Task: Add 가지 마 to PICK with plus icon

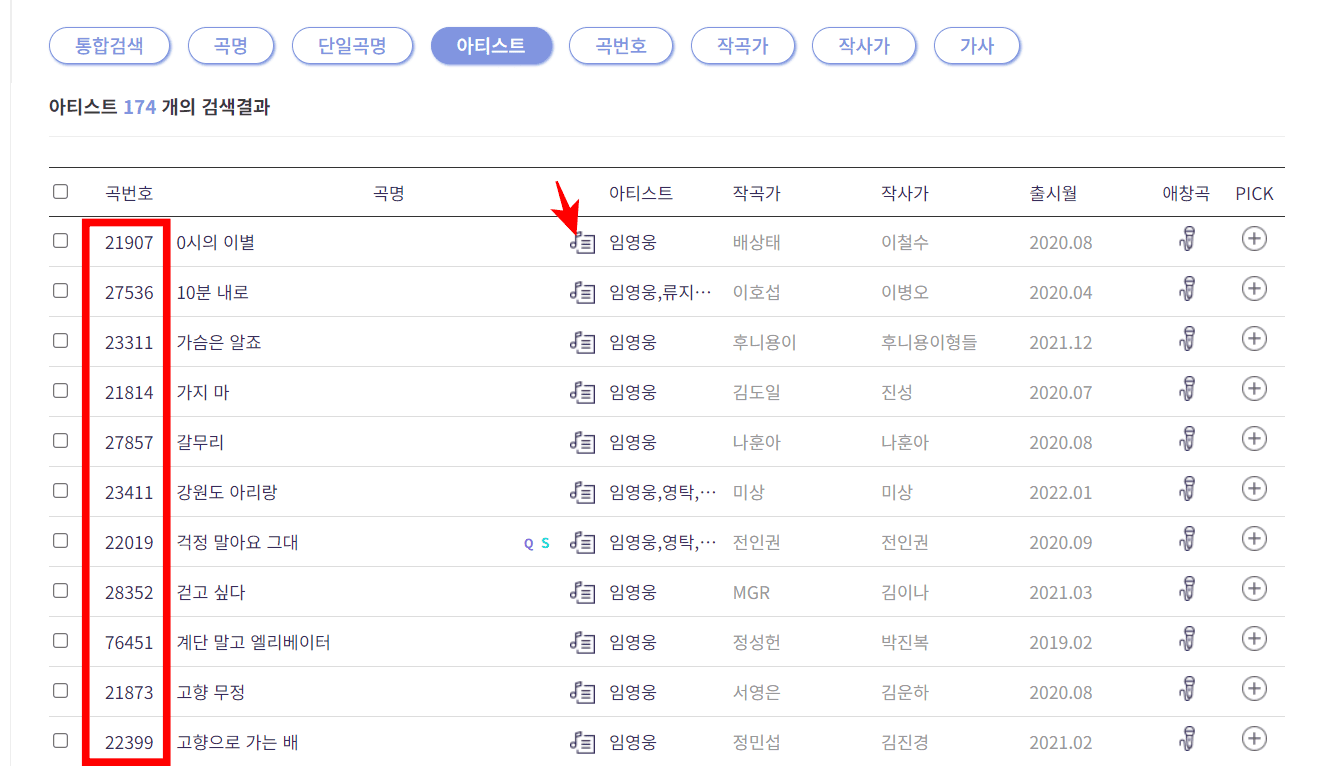Action: pyautogui.click(x=1254, y=389)
